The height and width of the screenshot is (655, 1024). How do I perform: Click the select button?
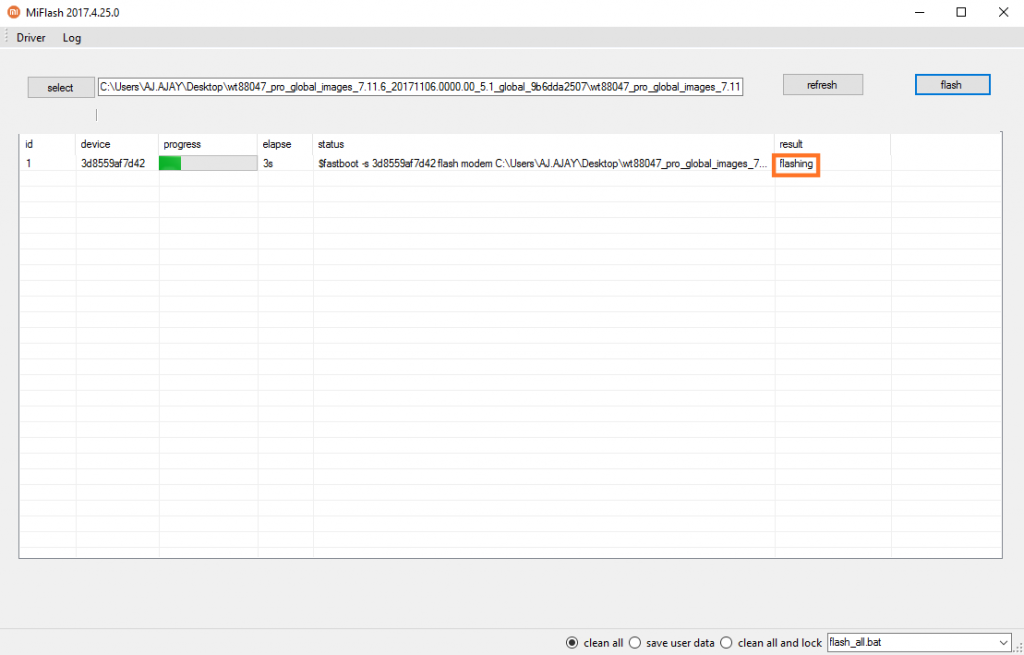(x=61, y=88)
